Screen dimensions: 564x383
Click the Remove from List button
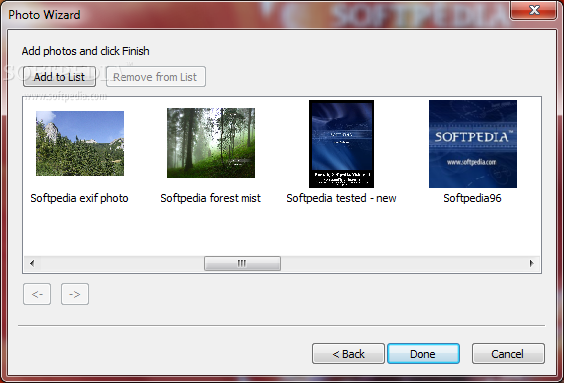pos(156,77)
